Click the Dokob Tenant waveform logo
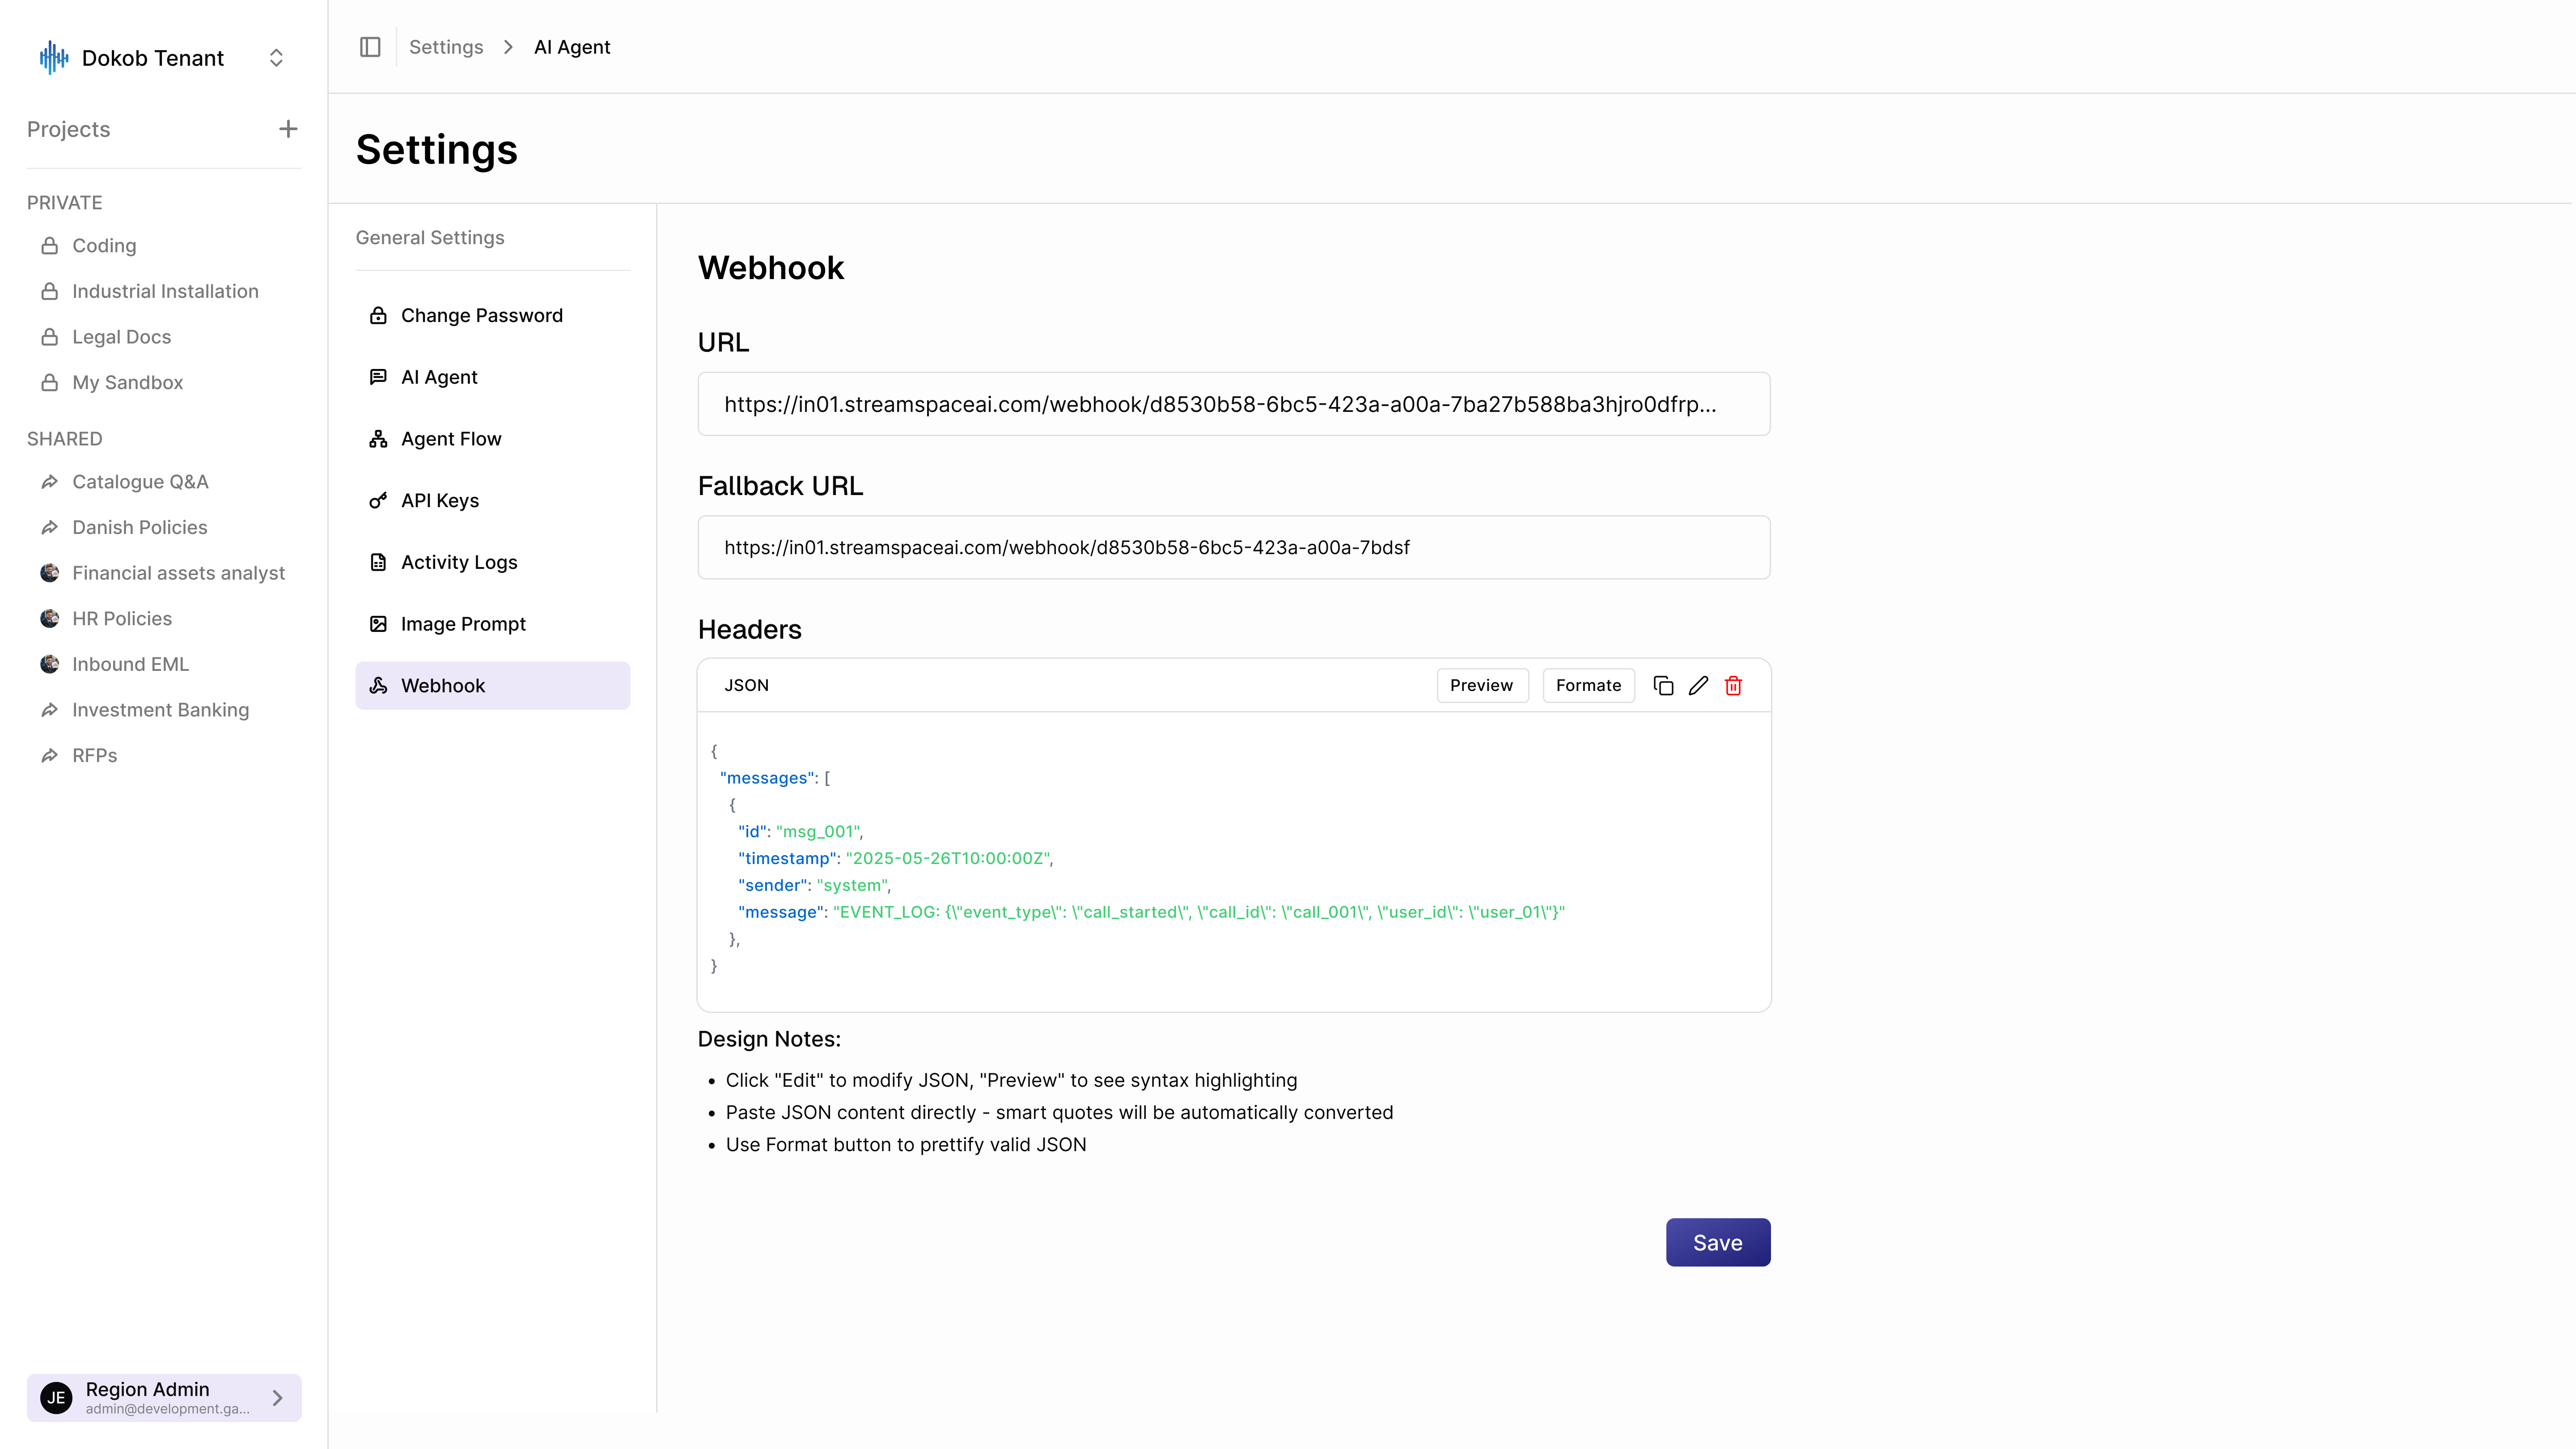This screenshot has height=1449, width=2576. 54,58
